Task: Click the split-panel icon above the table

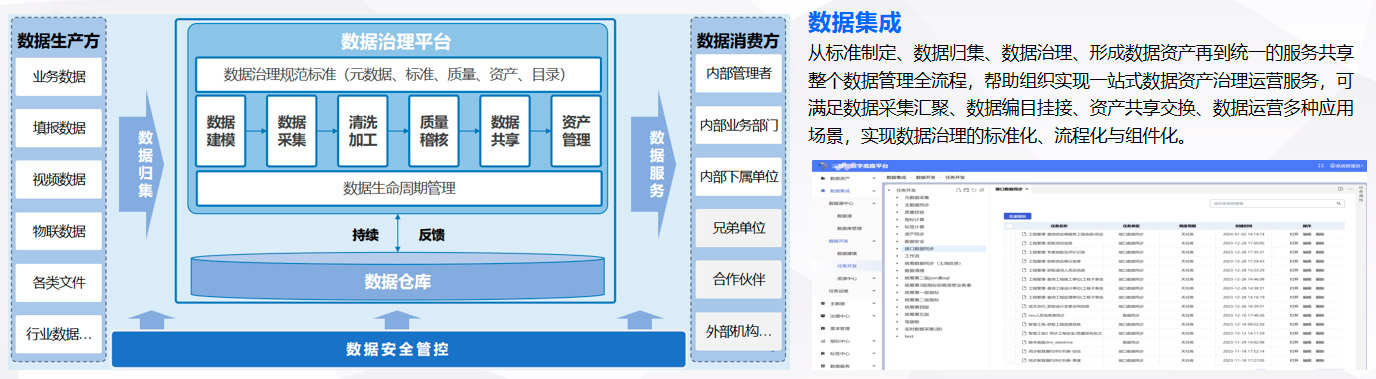Action: [x=1340, y=189]
